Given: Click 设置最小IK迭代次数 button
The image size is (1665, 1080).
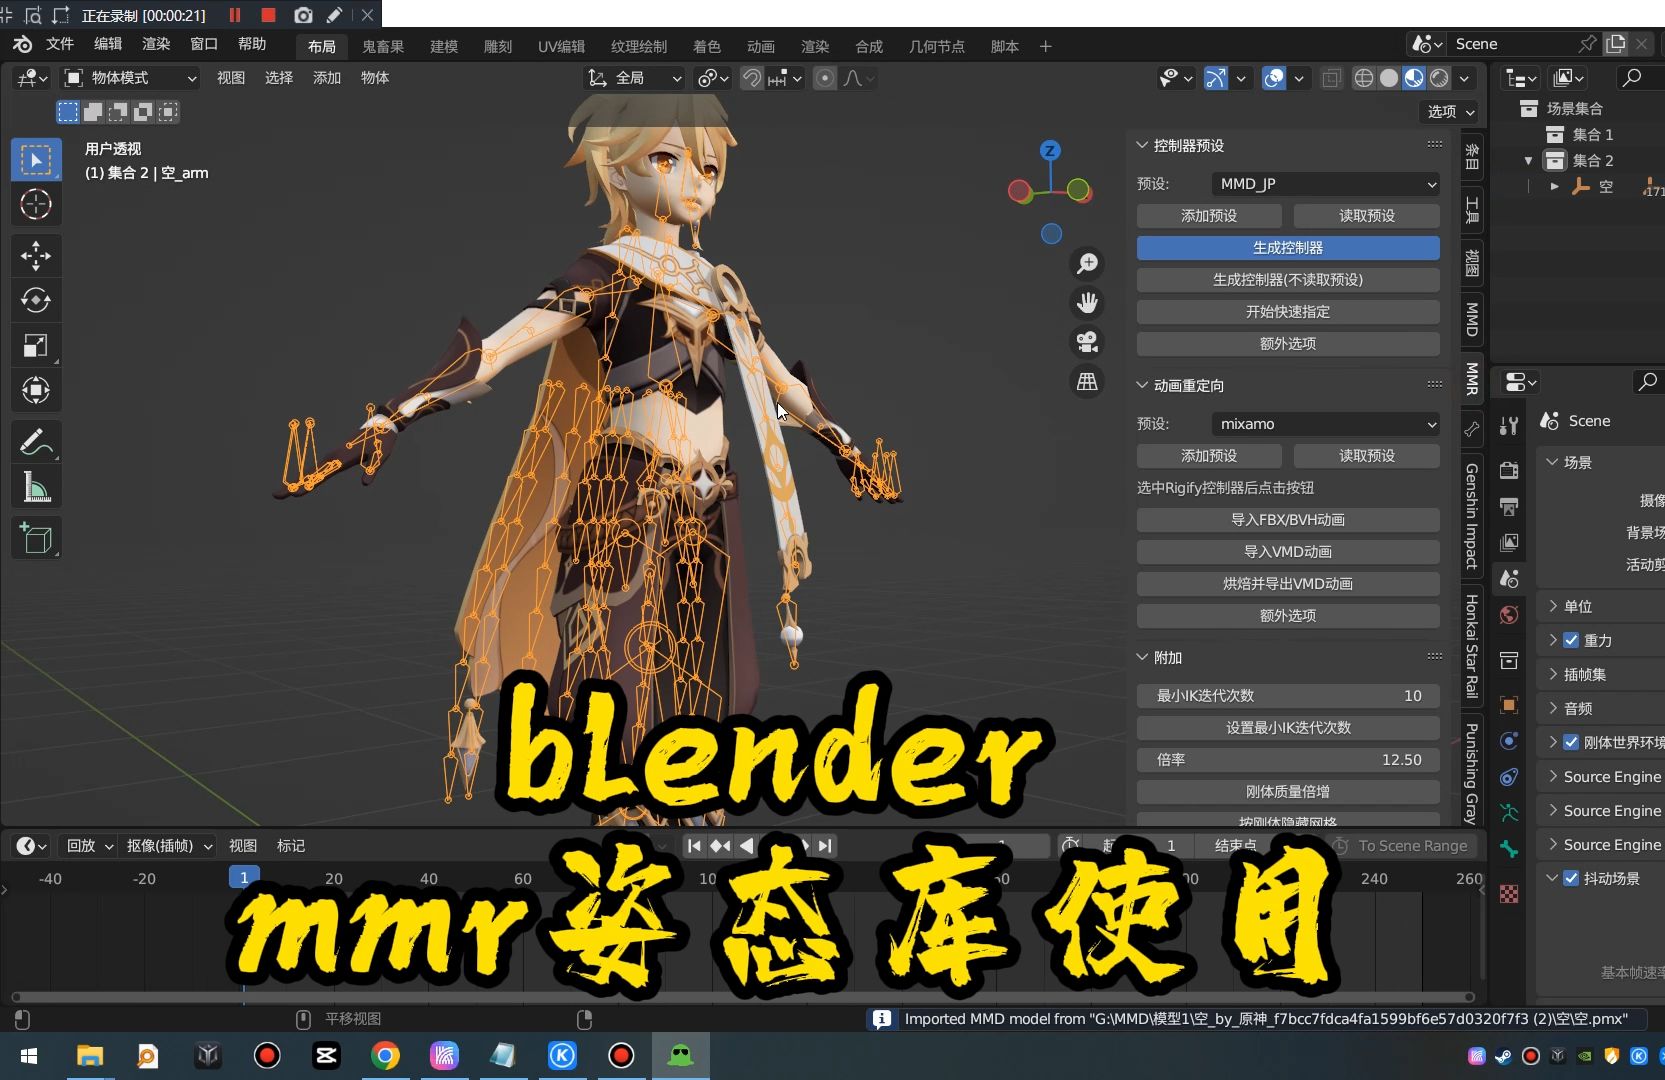Looking at the screenshot, I should 1288,728.
